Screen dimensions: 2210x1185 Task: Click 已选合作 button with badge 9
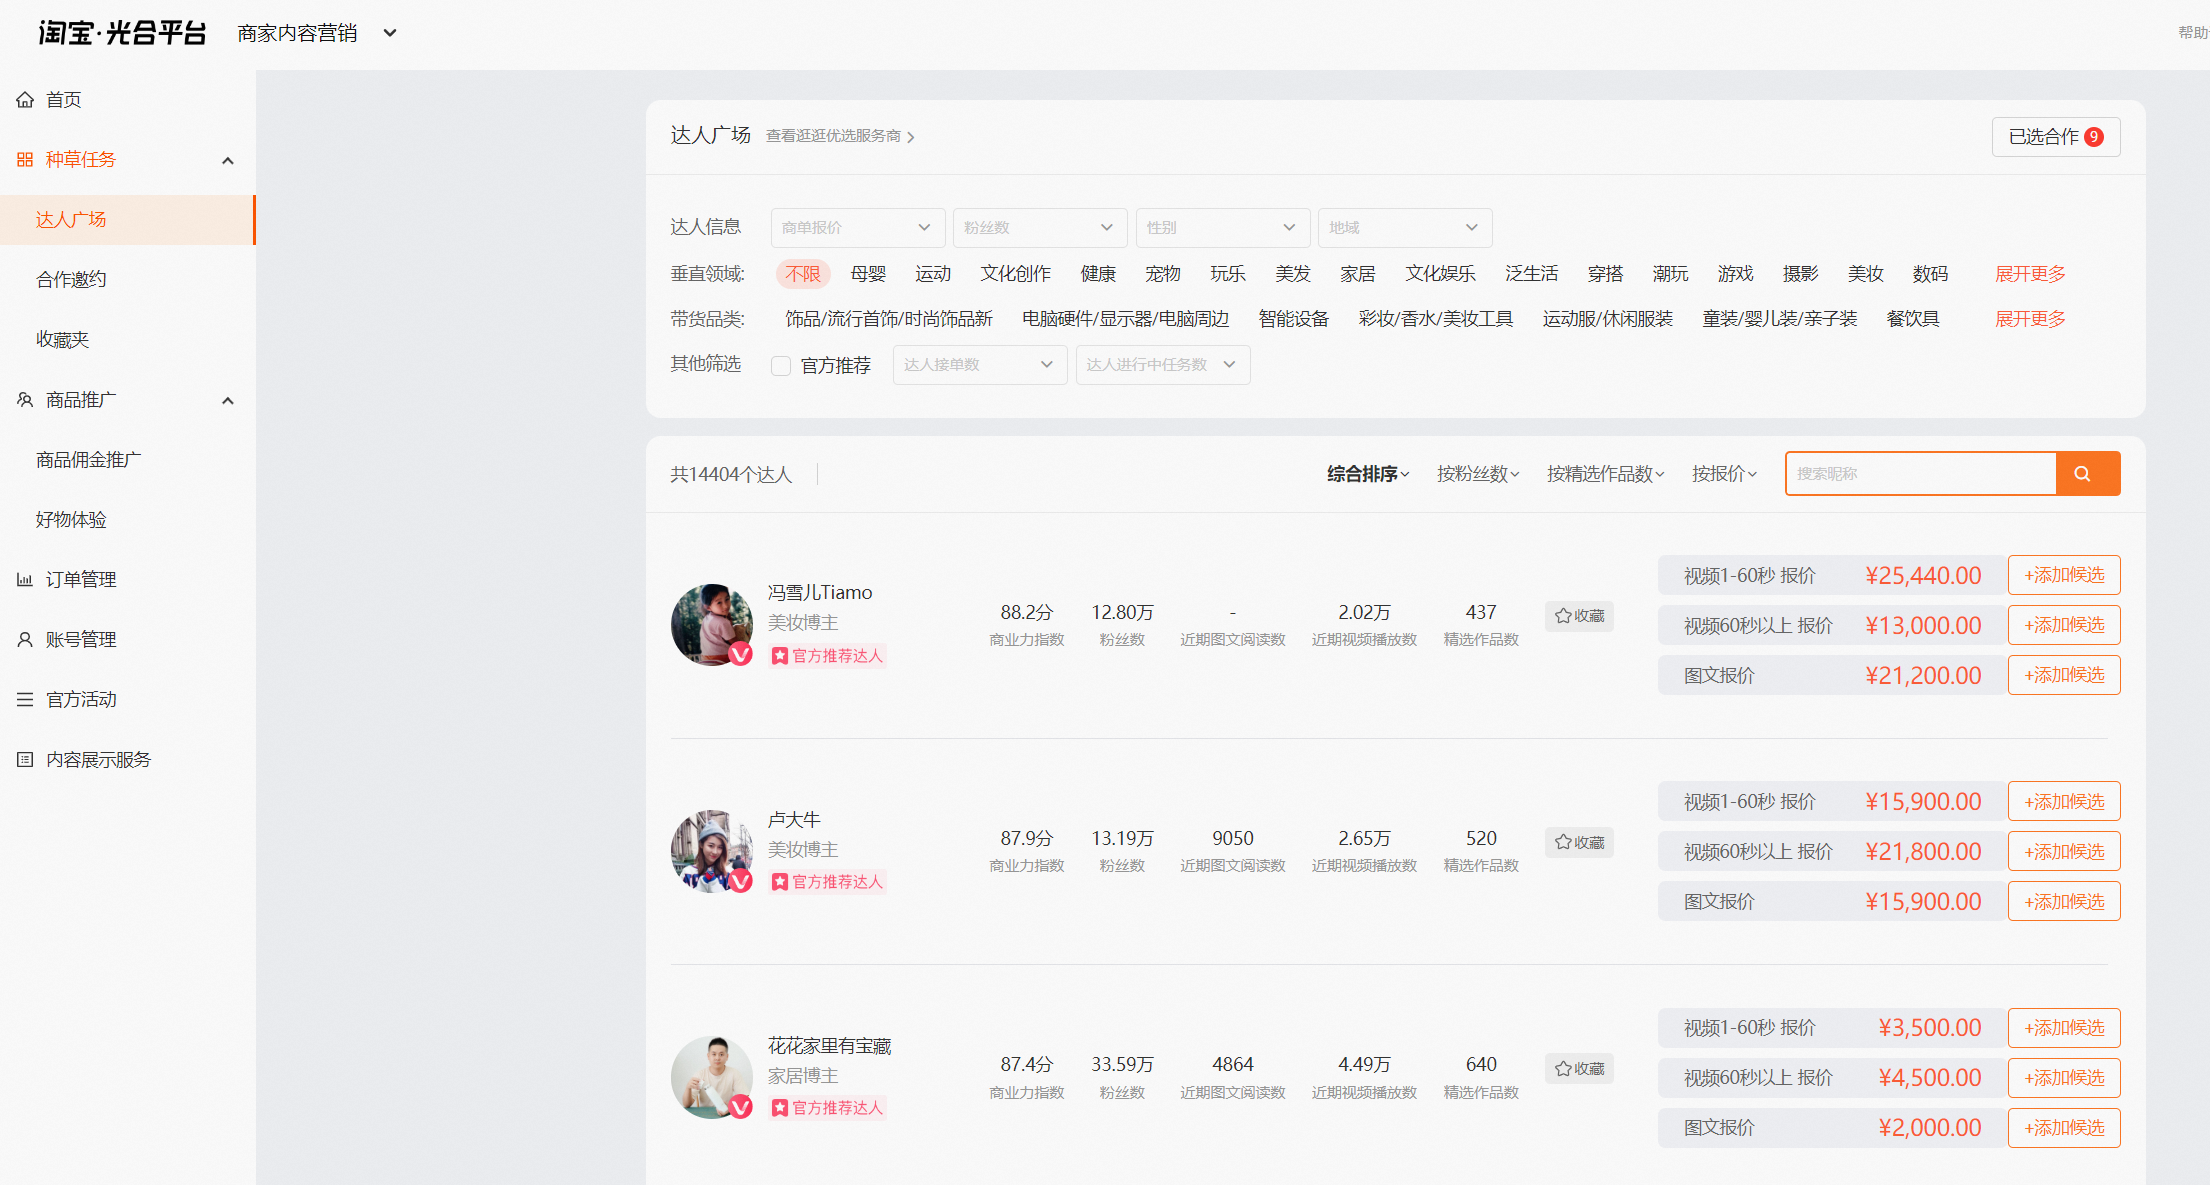click(2056, 137)
